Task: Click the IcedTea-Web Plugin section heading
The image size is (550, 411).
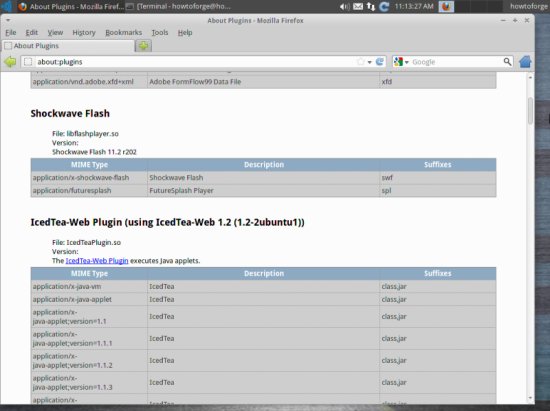Action: pyautogui.click(x=168, y=222)
